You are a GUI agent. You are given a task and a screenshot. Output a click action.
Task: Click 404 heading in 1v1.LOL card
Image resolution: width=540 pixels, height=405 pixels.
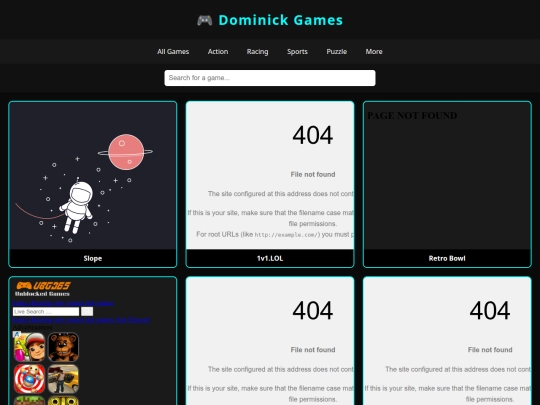click(x=313, y=135)
